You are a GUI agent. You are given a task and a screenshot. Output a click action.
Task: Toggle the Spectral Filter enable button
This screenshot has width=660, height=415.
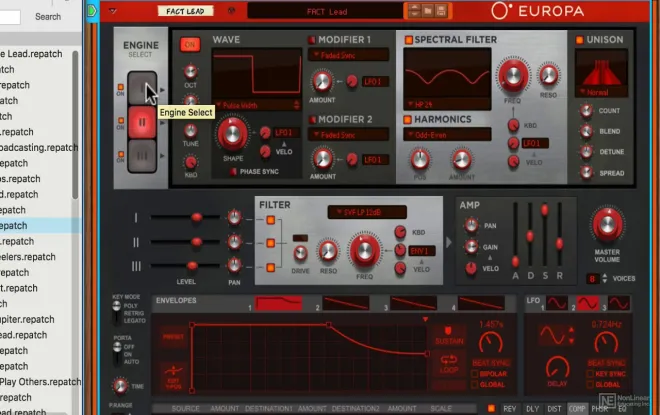pyautogui.click(x=408, y=40)
